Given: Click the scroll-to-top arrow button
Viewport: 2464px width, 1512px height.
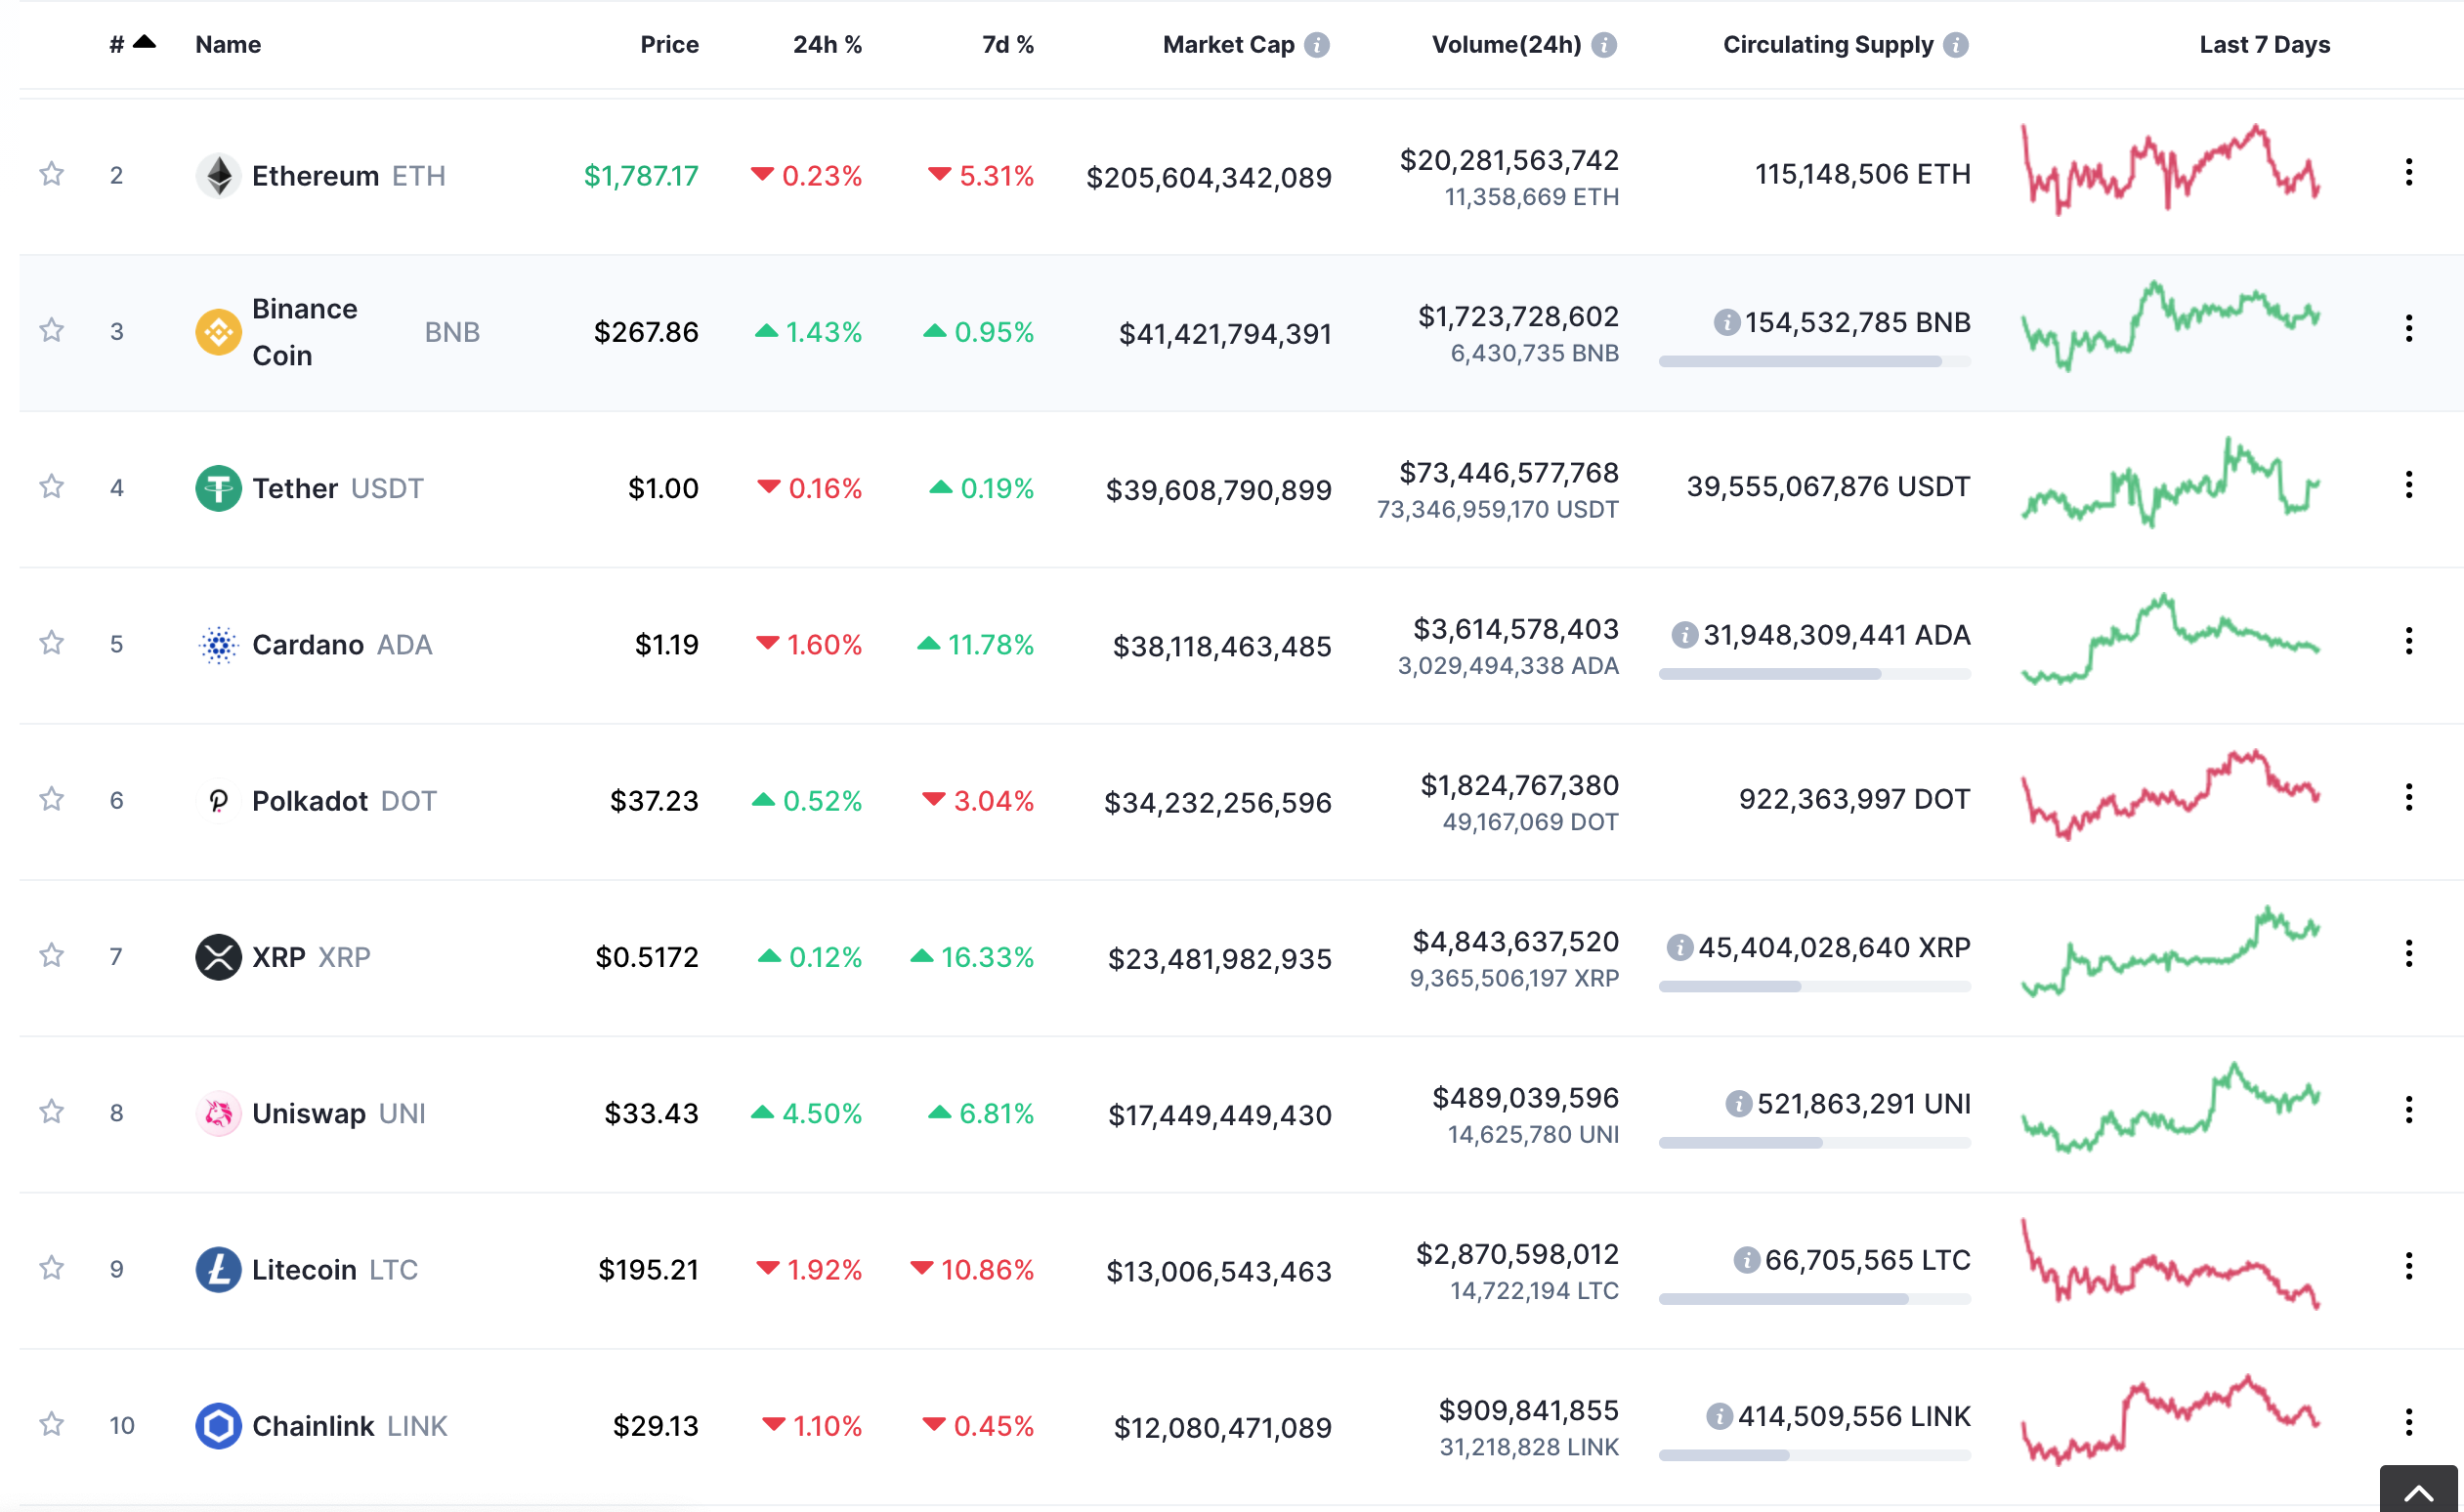Looking at the screenshot, I should point(2418,1491).
